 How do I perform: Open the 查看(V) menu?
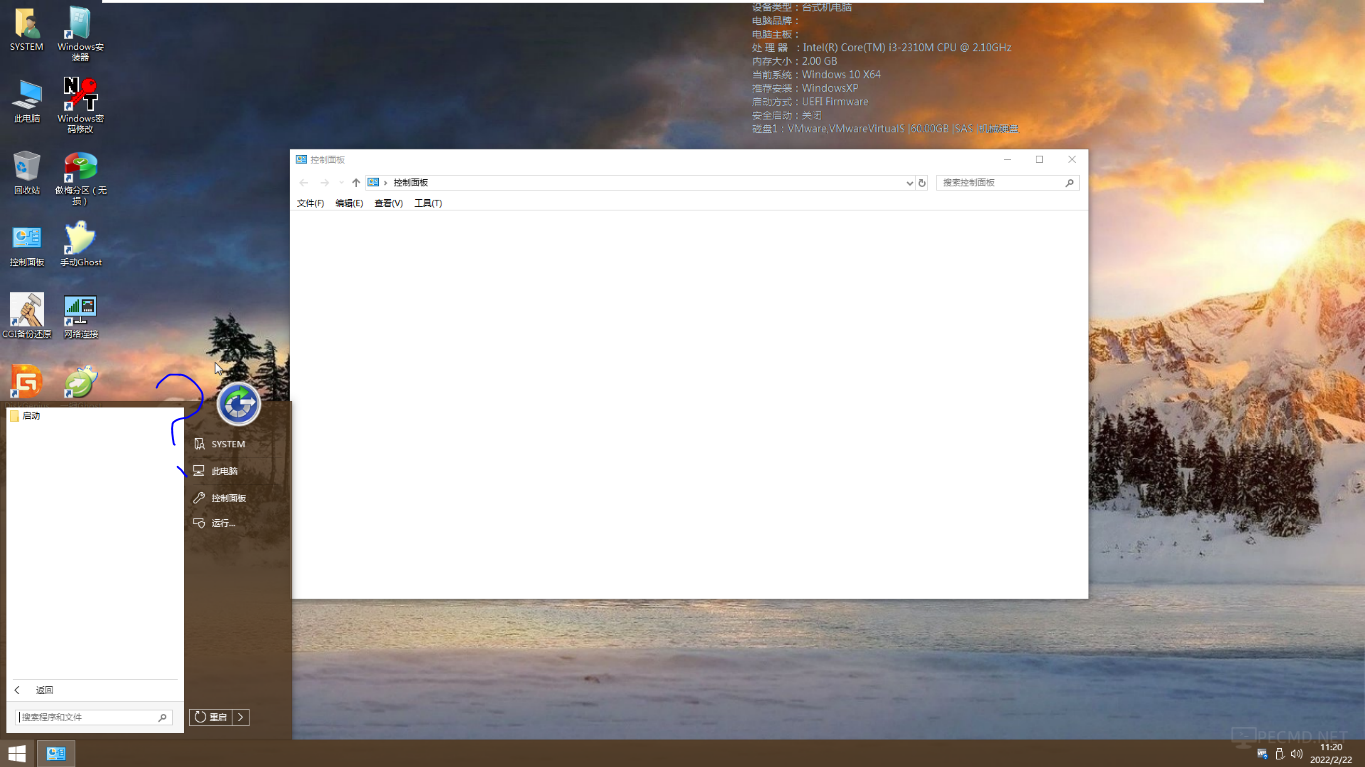click(388, 203)
